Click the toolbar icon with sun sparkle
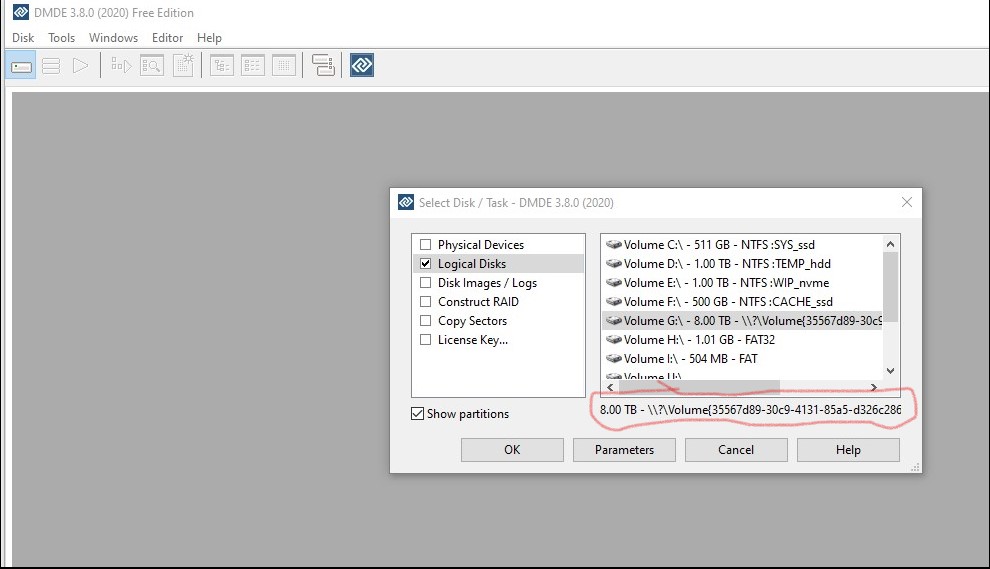The height and width of the screenshot is (569, 990). (x=183, y=66)
